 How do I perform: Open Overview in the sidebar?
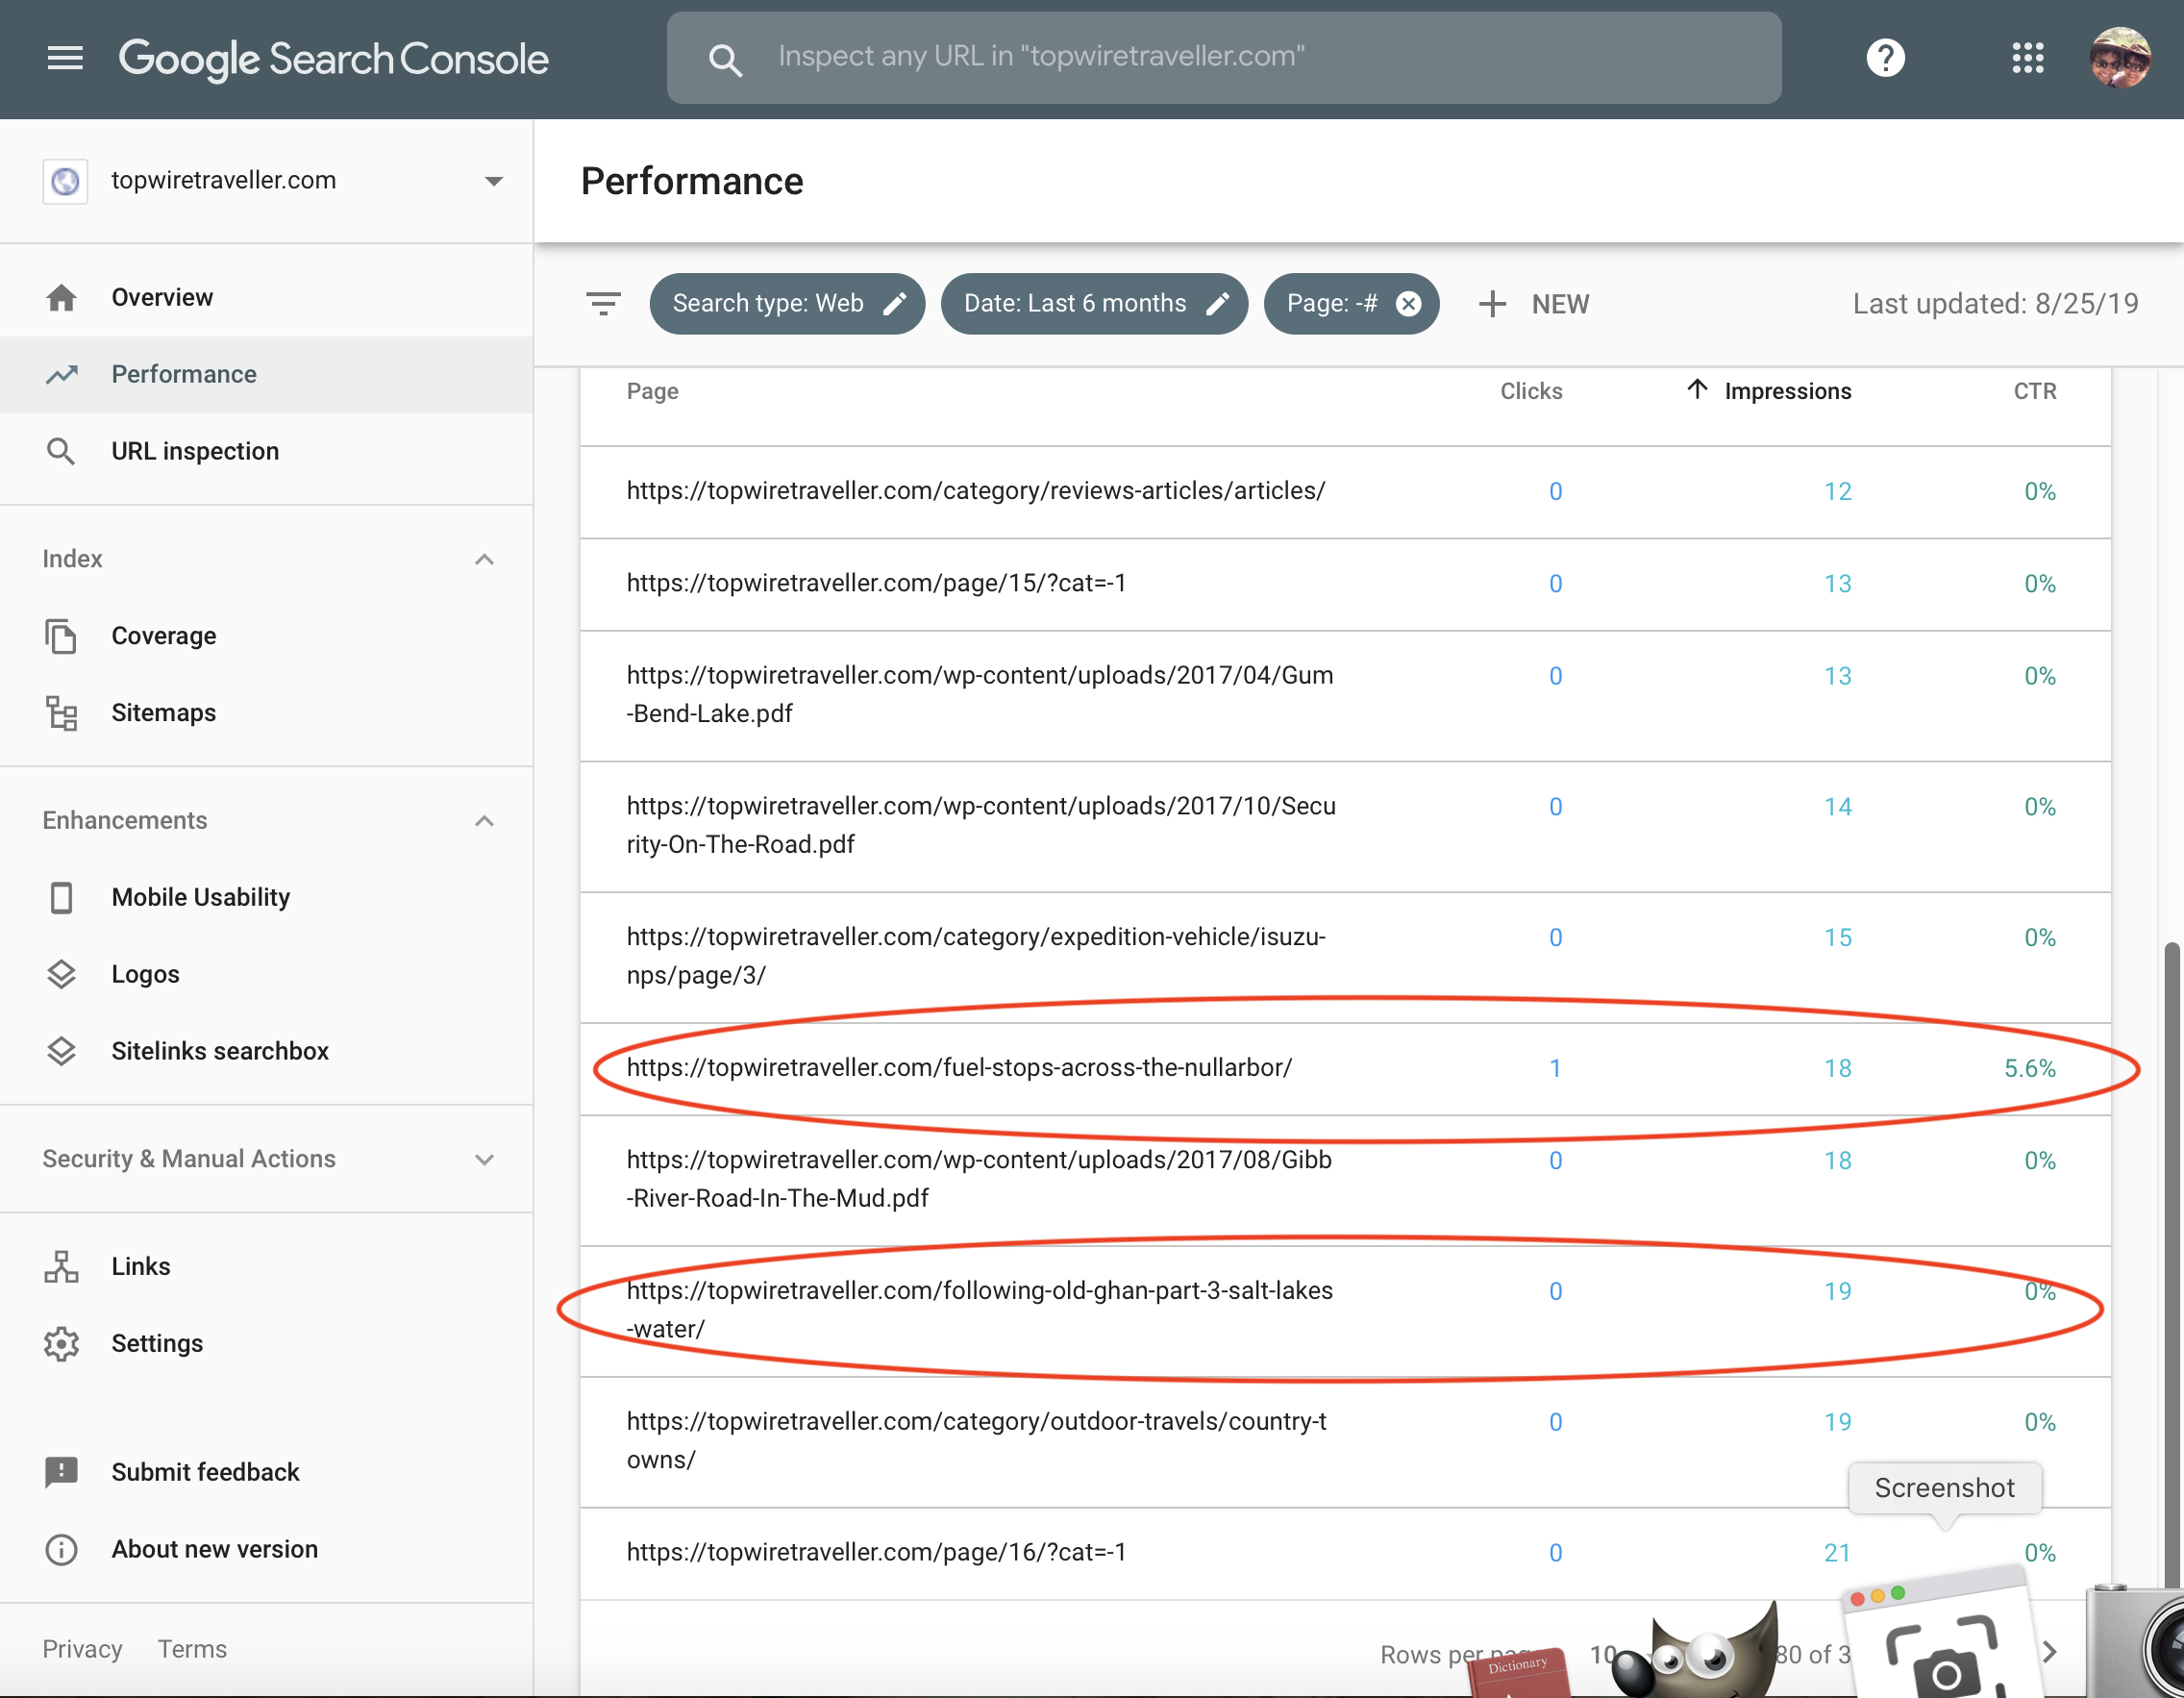point(266,297)
